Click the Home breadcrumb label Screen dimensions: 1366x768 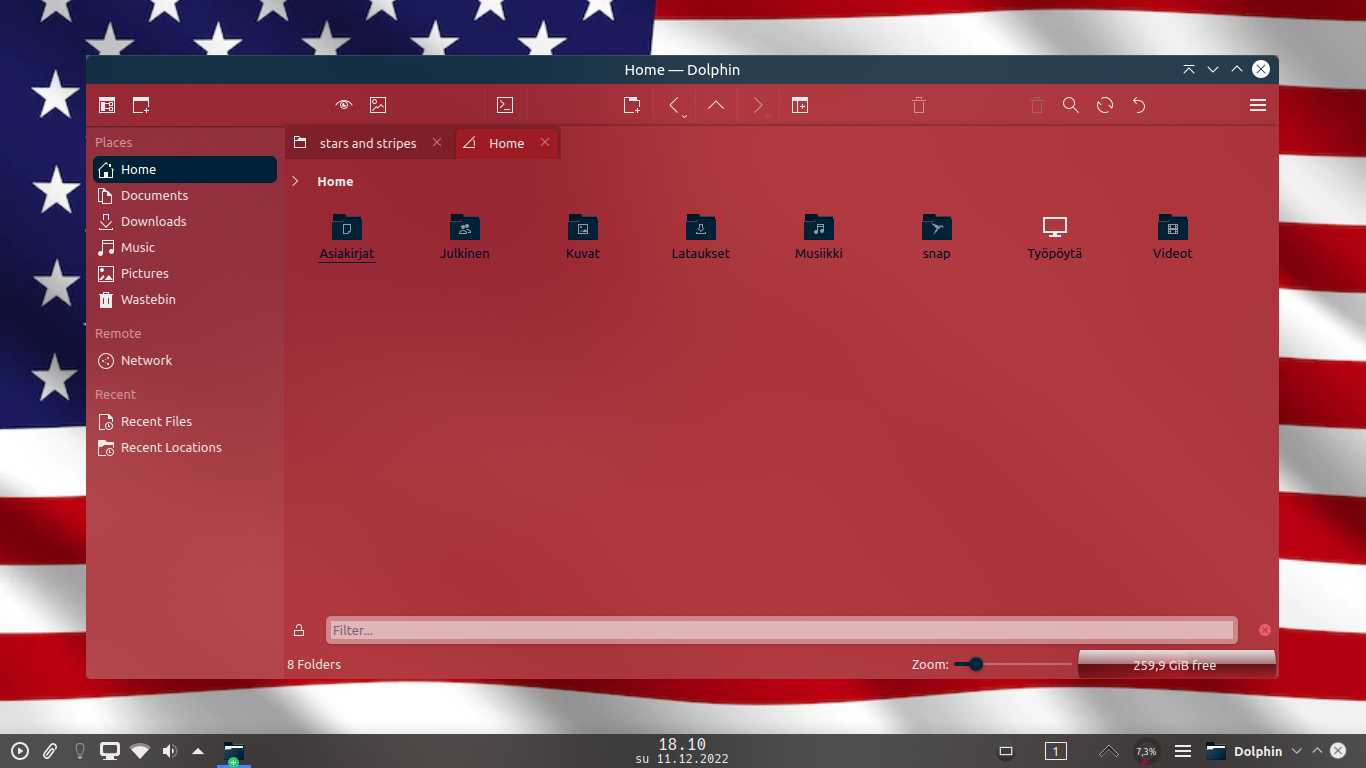coord(335,181)
